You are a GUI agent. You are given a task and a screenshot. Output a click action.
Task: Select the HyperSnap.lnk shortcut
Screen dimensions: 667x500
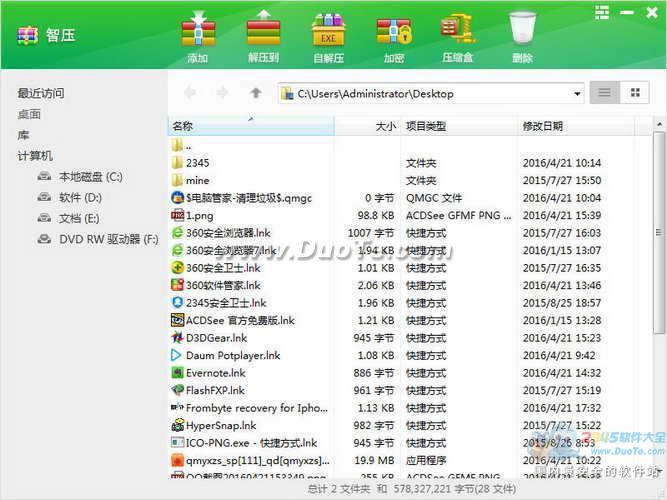point(214,425)
